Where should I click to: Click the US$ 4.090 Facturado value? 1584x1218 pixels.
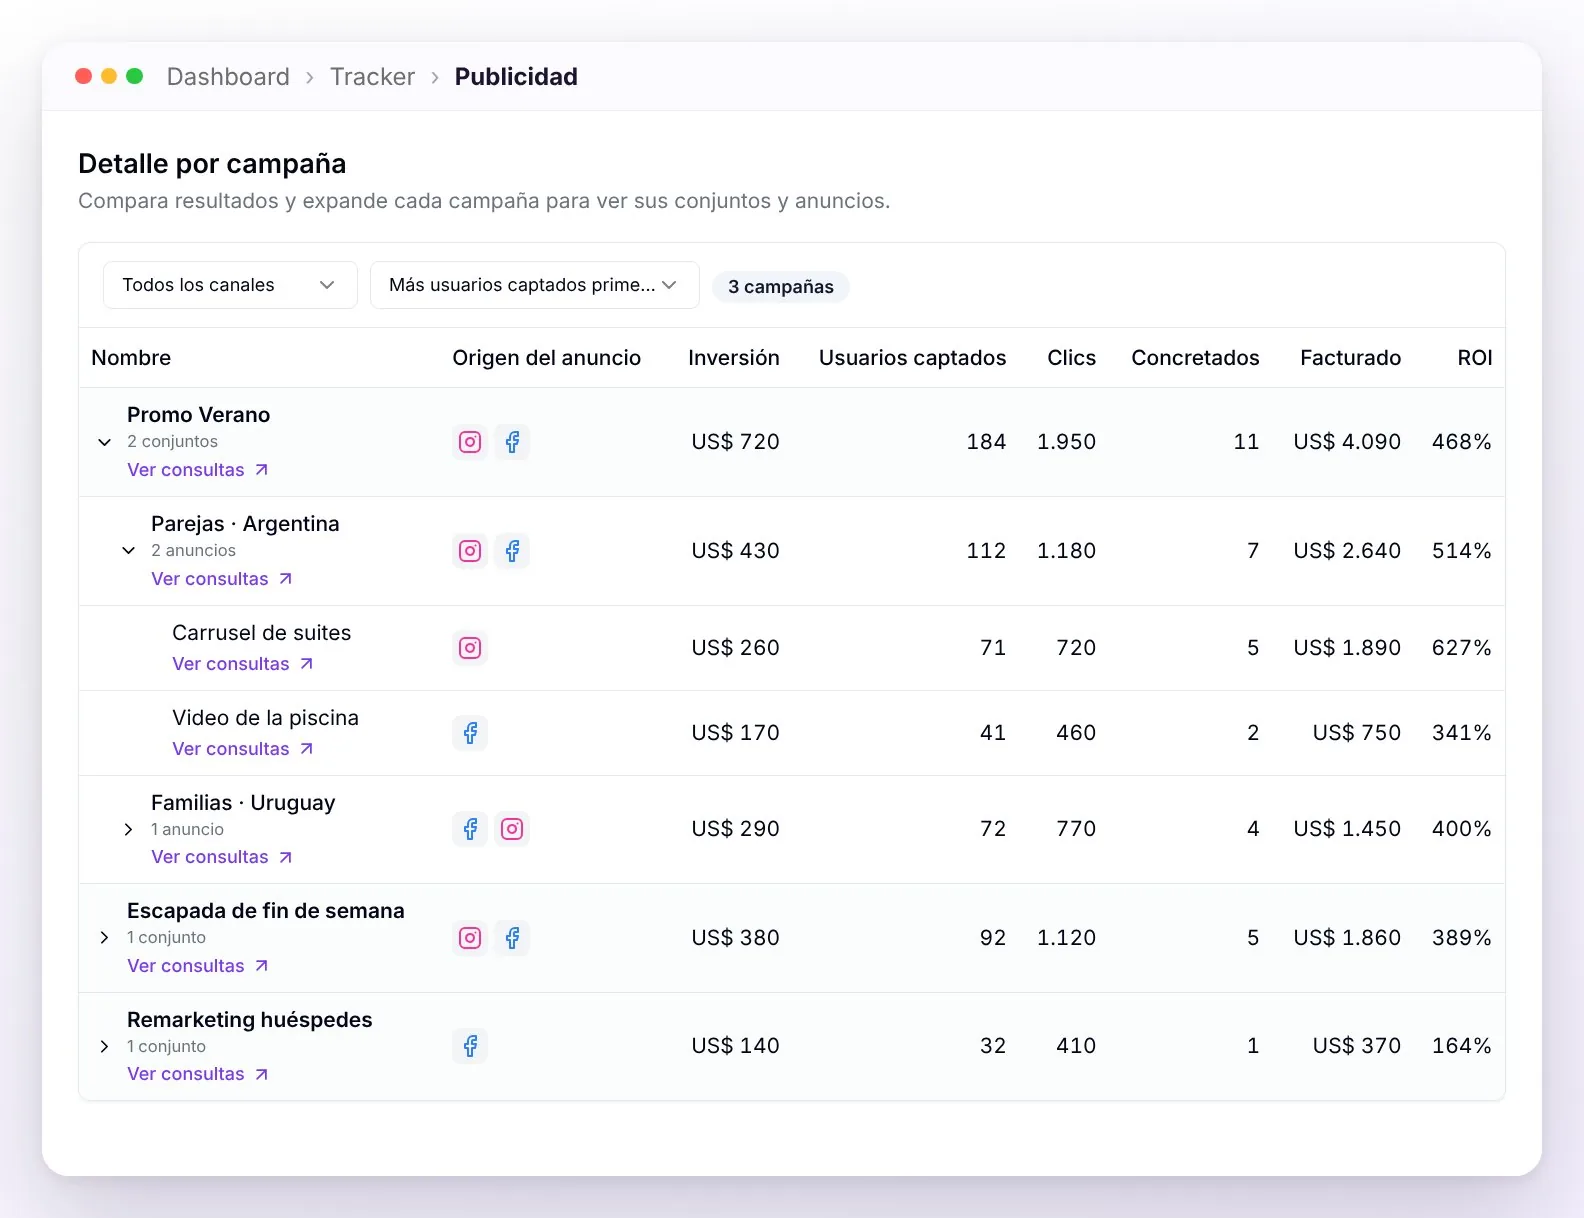[x=1347, y=442]
